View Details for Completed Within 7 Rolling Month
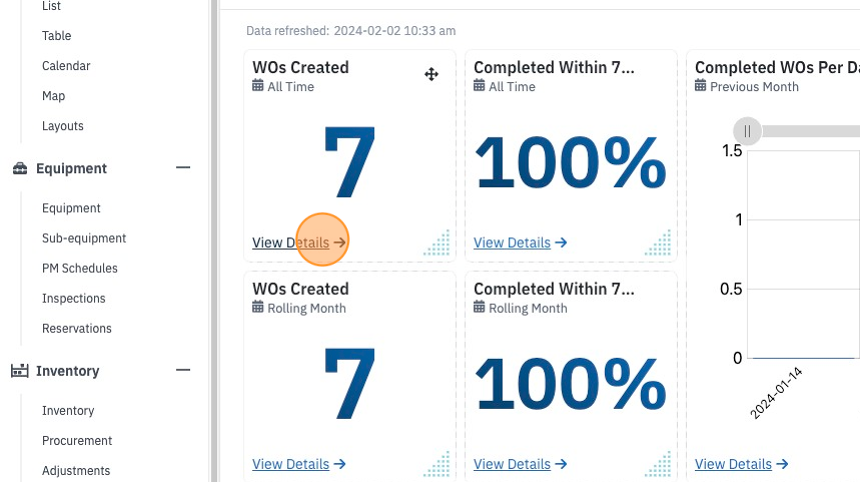This screenshot has height=482, width=860. coord(520,464)
